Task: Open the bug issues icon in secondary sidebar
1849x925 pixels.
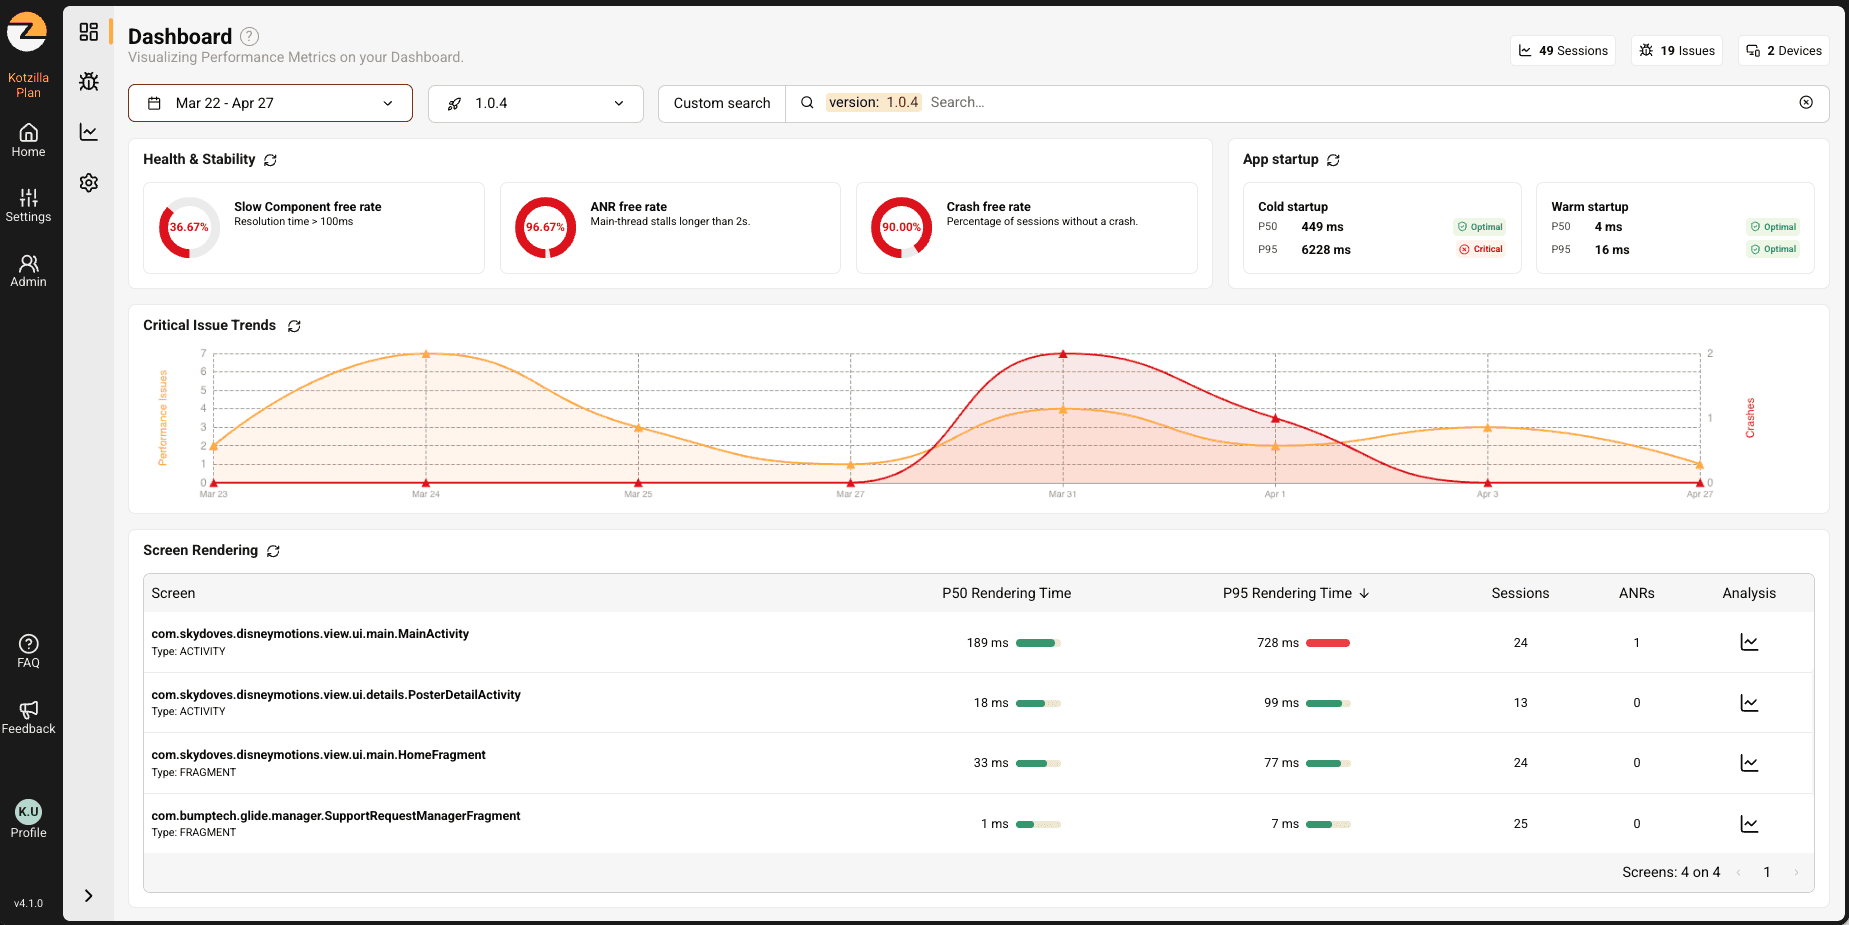Action: (x=89, y=82)
